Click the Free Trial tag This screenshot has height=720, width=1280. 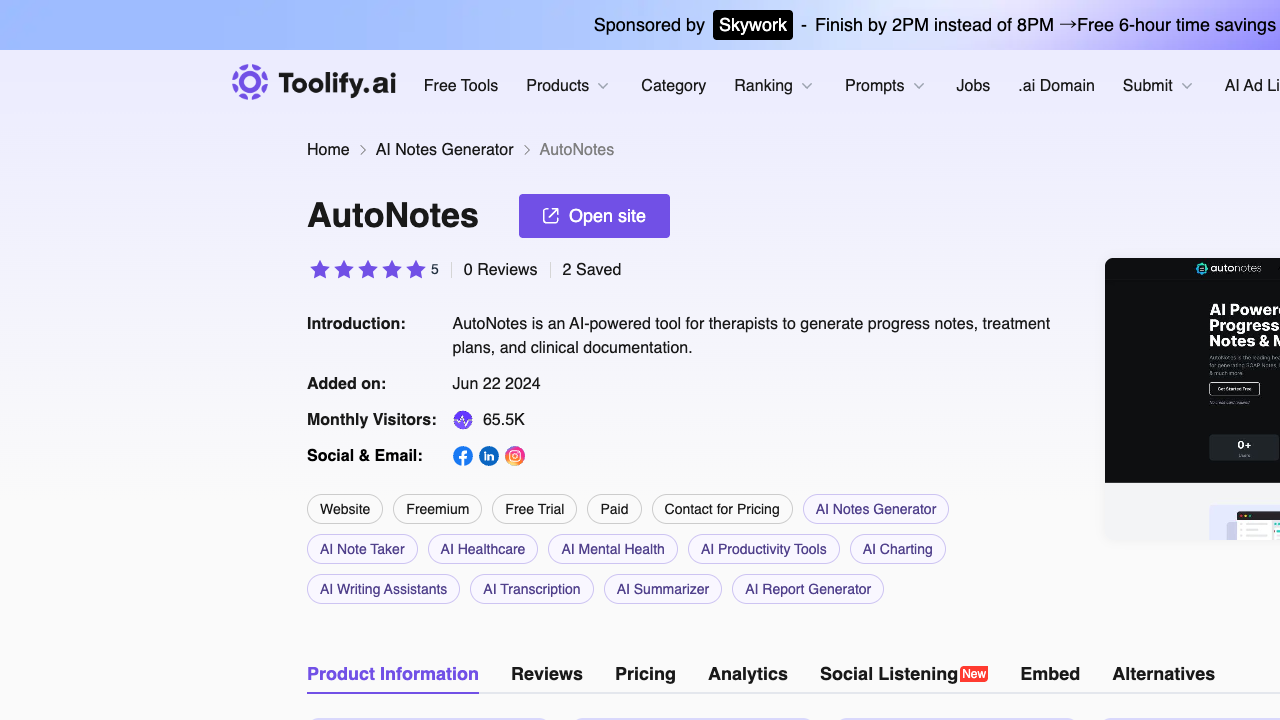(535, 509)
